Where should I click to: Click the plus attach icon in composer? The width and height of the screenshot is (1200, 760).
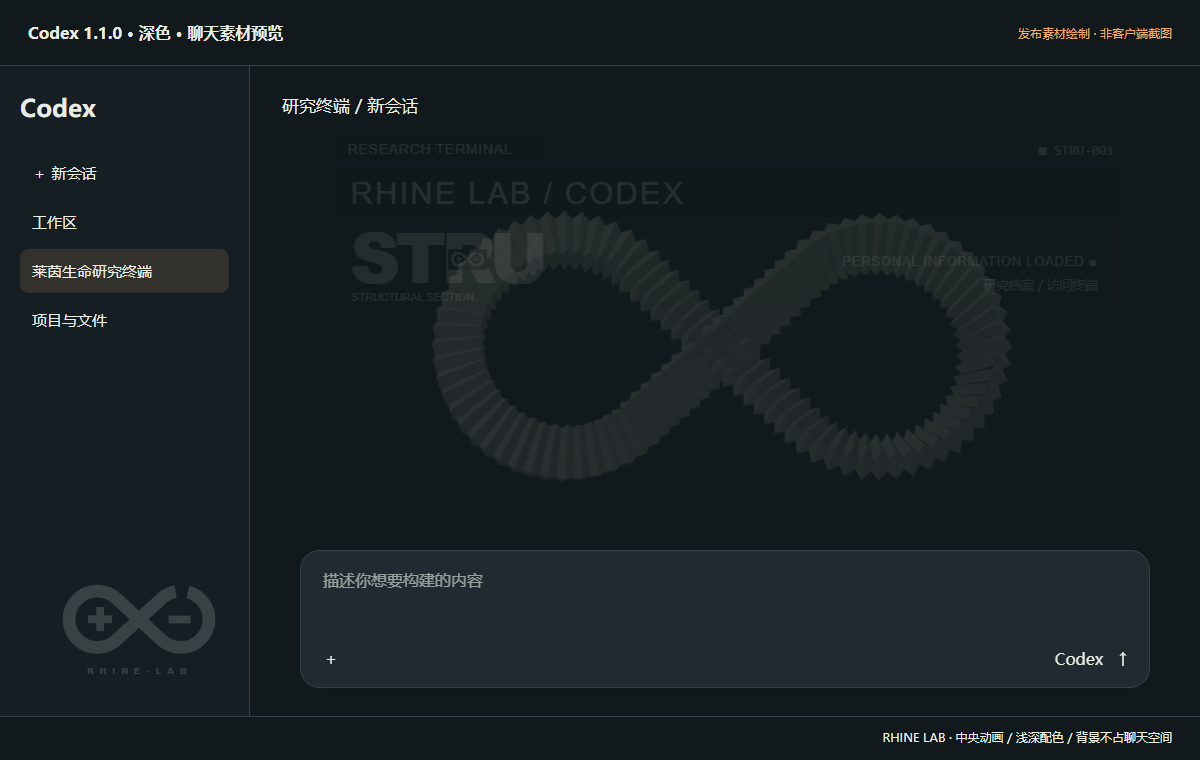(x=331, y=660)
